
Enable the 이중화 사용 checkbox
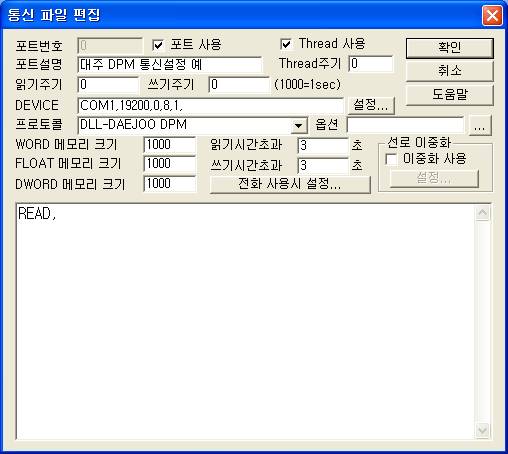[391, 159]
